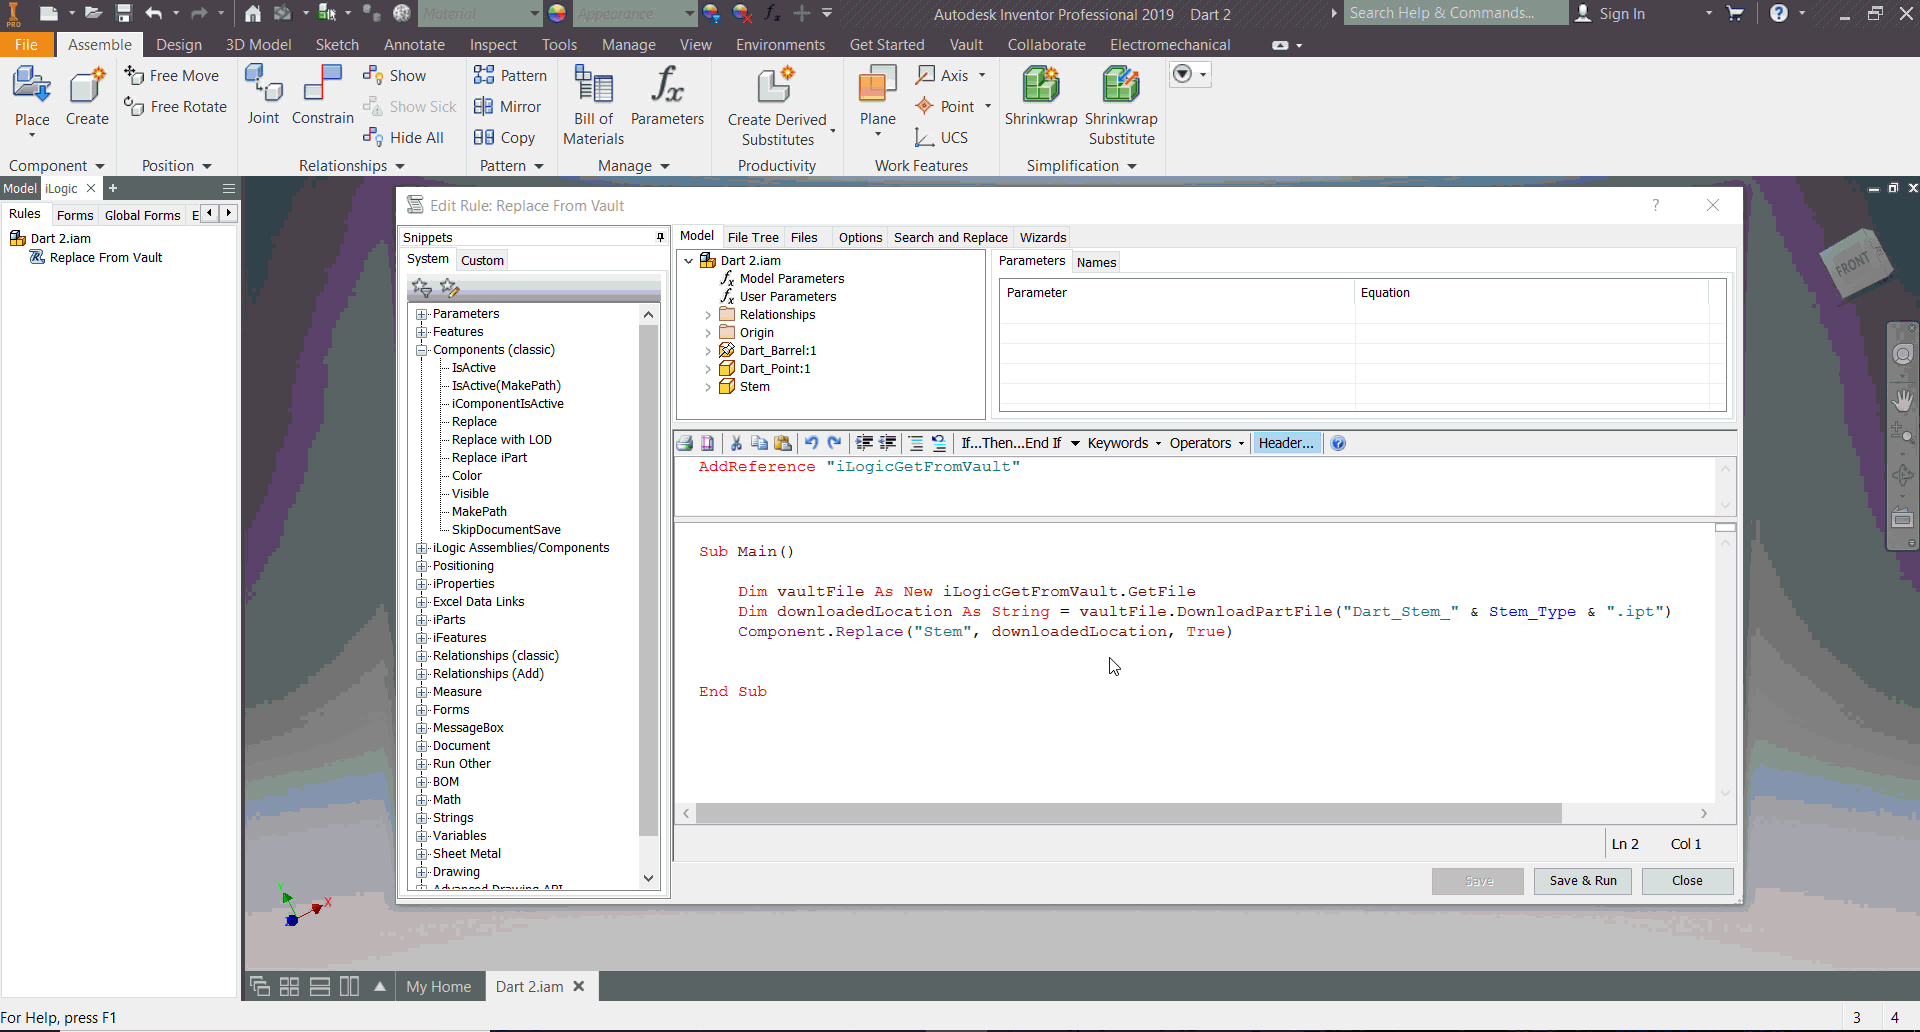Screen dimensions: 1920x1032
Task: Click the Save icon in the quick access toolbar
Action: (x=123, y=14)
